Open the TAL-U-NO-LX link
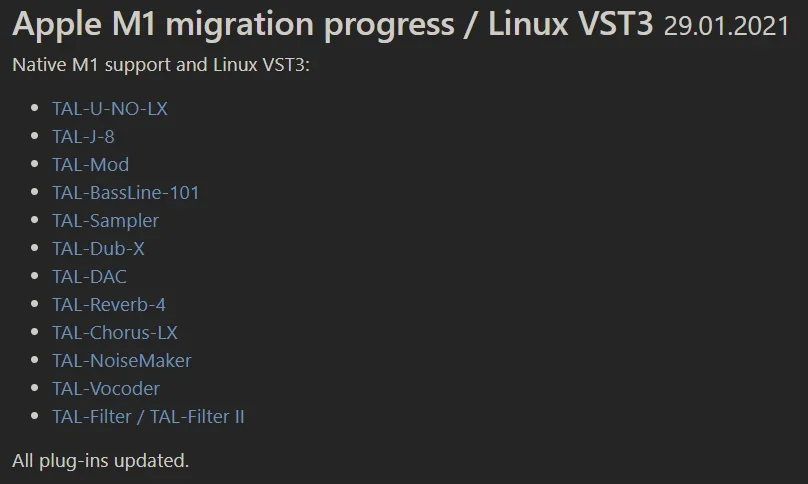The width and height of the screenshot is (808, 484). [110, 108]
